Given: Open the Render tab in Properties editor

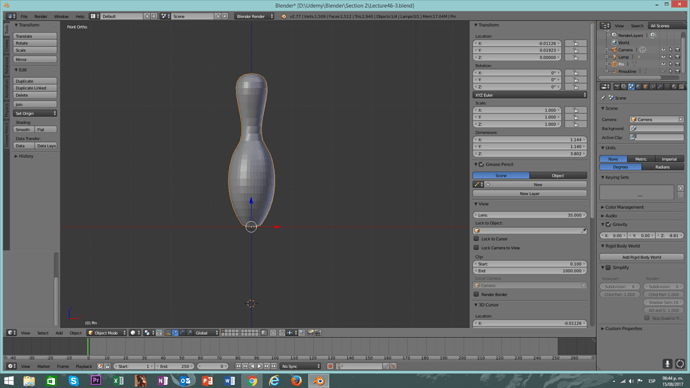Looking at the screenshot, I should (617, 87).
